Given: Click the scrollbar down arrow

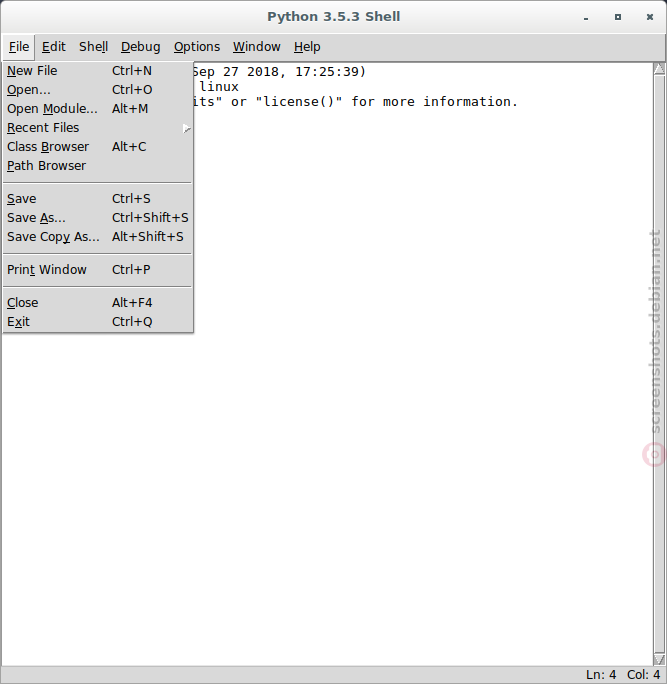Looking at the screenshot, I should tap(659, 659).
